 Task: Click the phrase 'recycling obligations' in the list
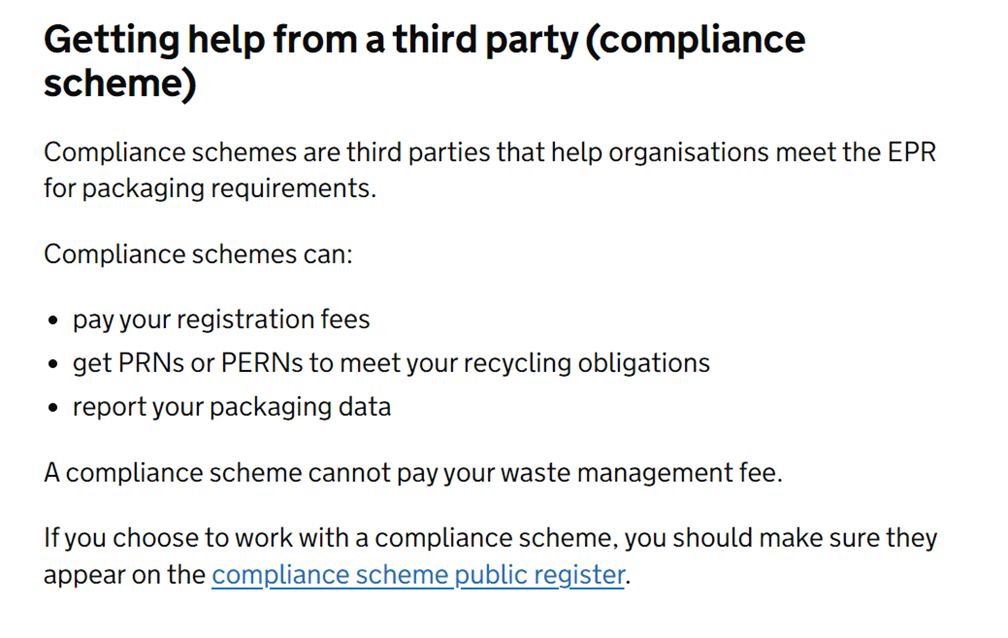pos(586,363)
